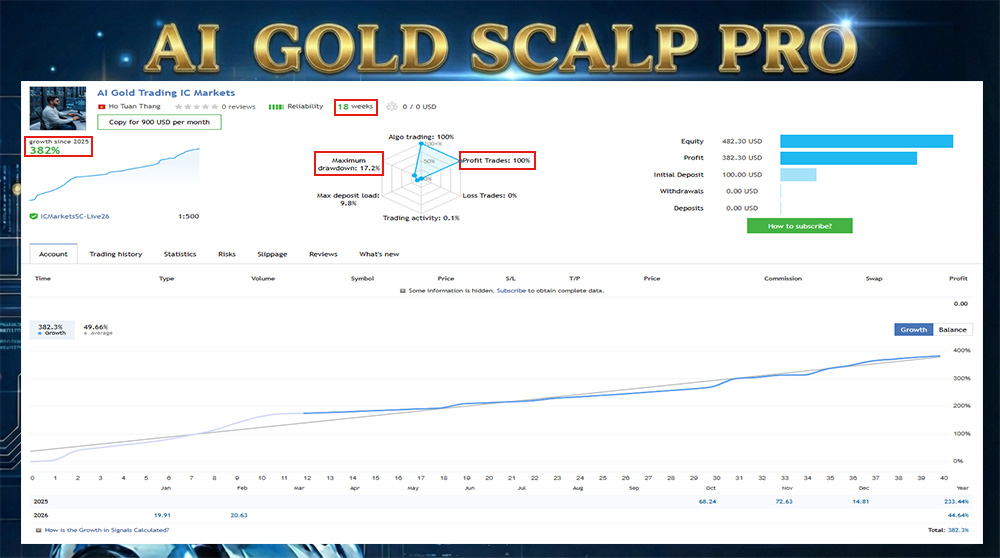Click the green shield icon by ICMarketsSC-Live26

pos(35,216)
